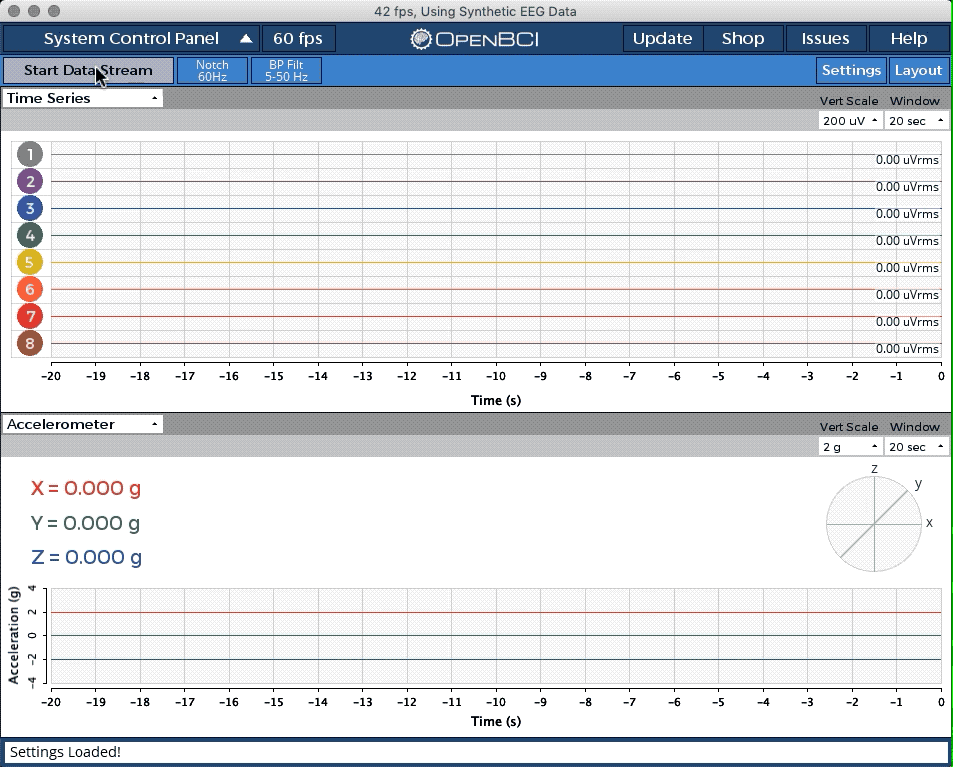Open the Settings menu

(851, 71)
